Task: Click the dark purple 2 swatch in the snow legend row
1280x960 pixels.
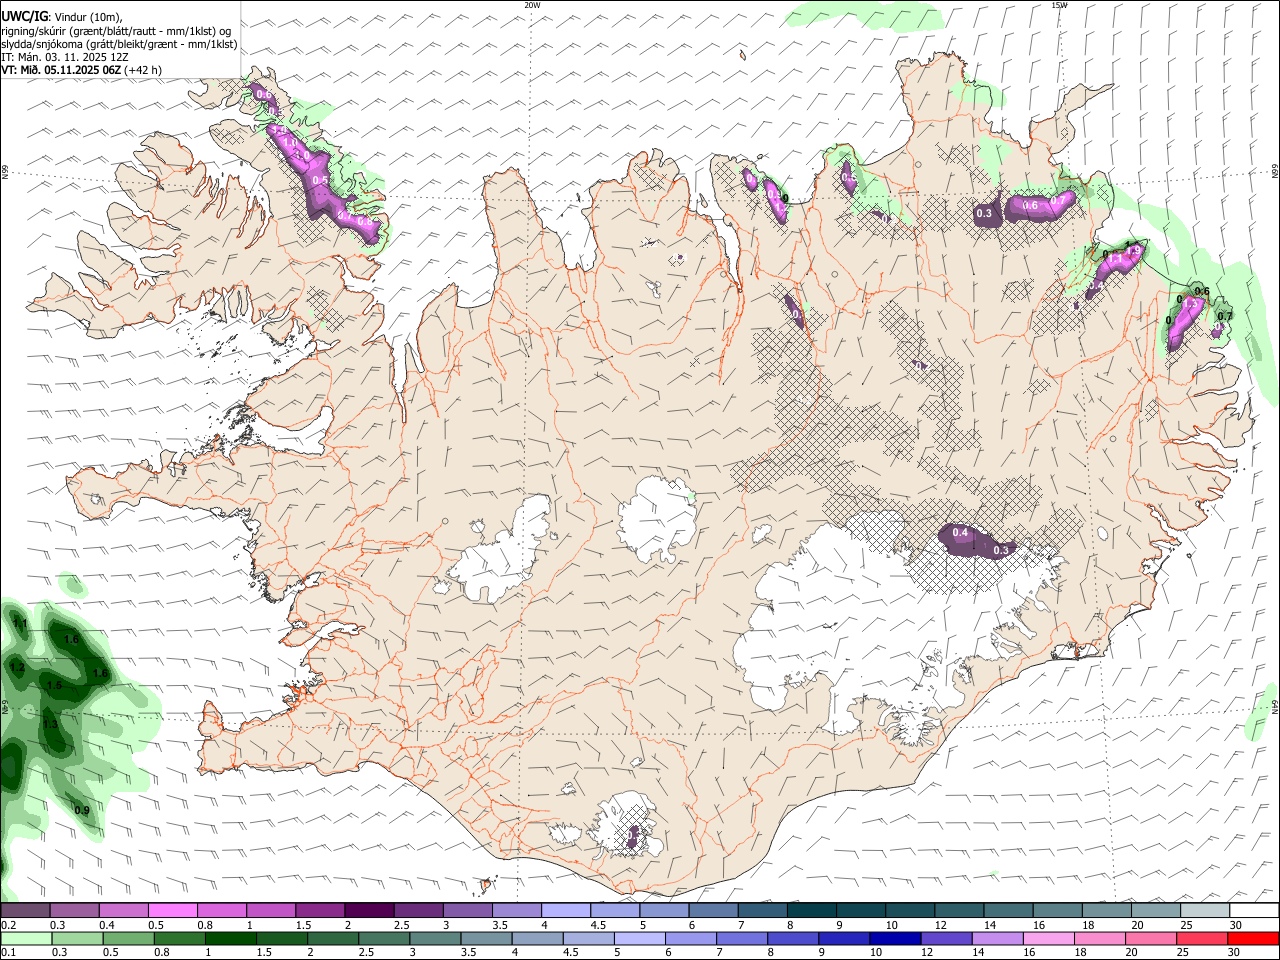Action: (x=369, y=911)
